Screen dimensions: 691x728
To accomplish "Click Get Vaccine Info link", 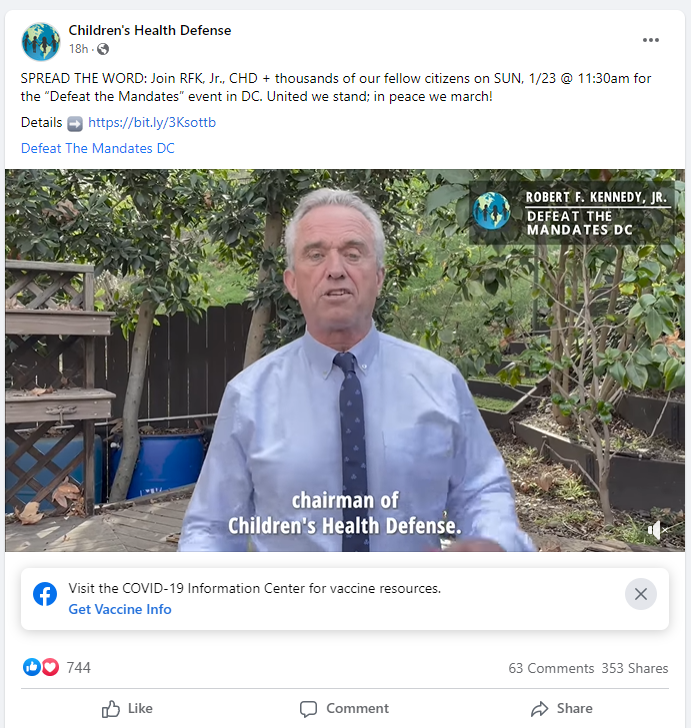I will [120, 609].
